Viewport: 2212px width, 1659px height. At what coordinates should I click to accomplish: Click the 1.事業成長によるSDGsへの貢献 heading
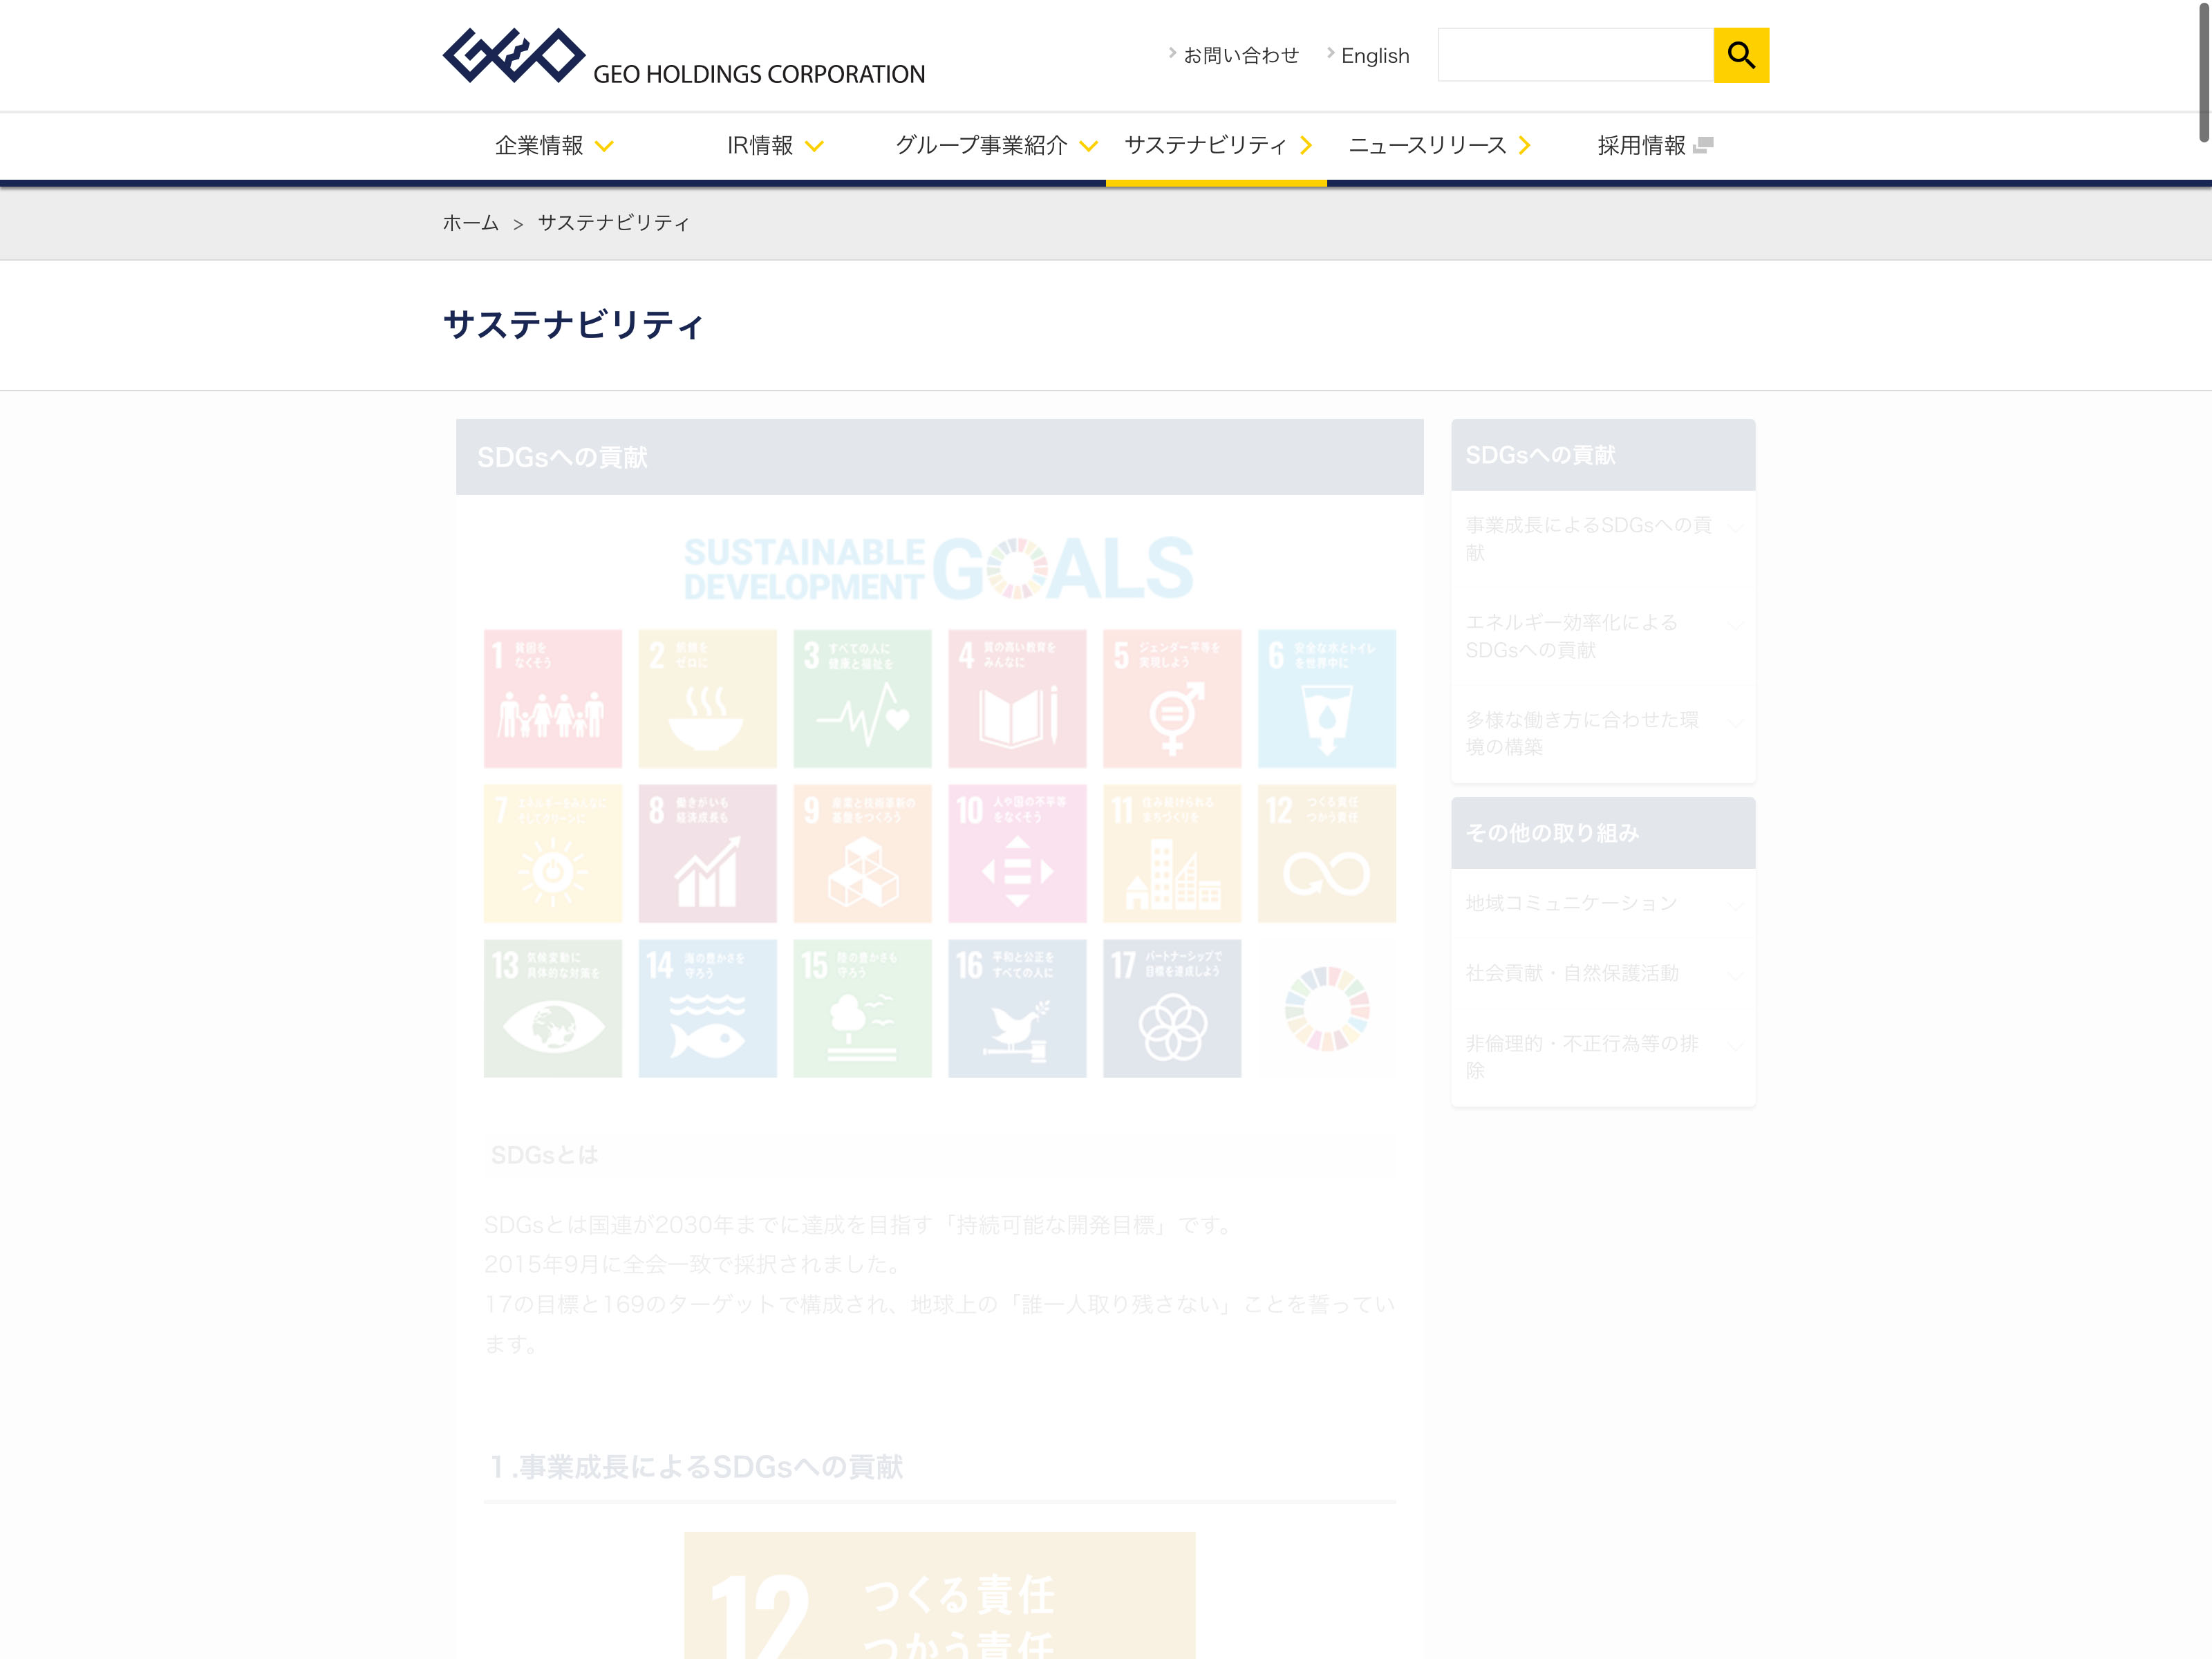click(x=696, y=1467)
